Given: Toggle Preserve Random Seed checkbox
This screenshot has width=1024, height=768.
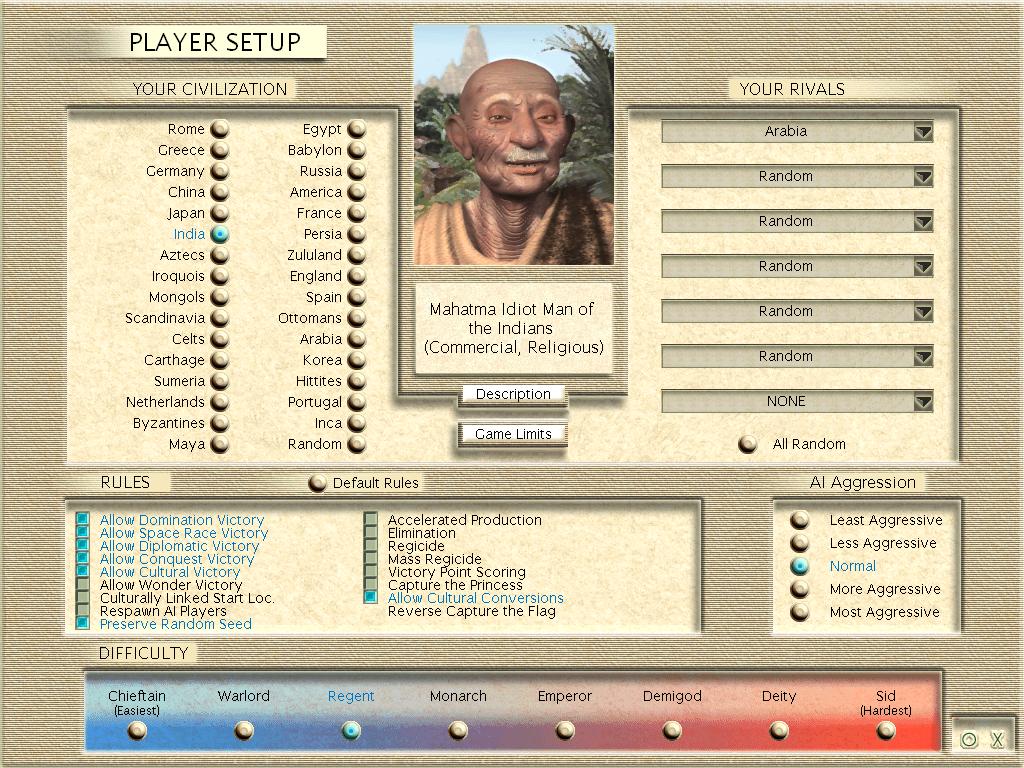Looking at the screenshot, I should 82,624.
